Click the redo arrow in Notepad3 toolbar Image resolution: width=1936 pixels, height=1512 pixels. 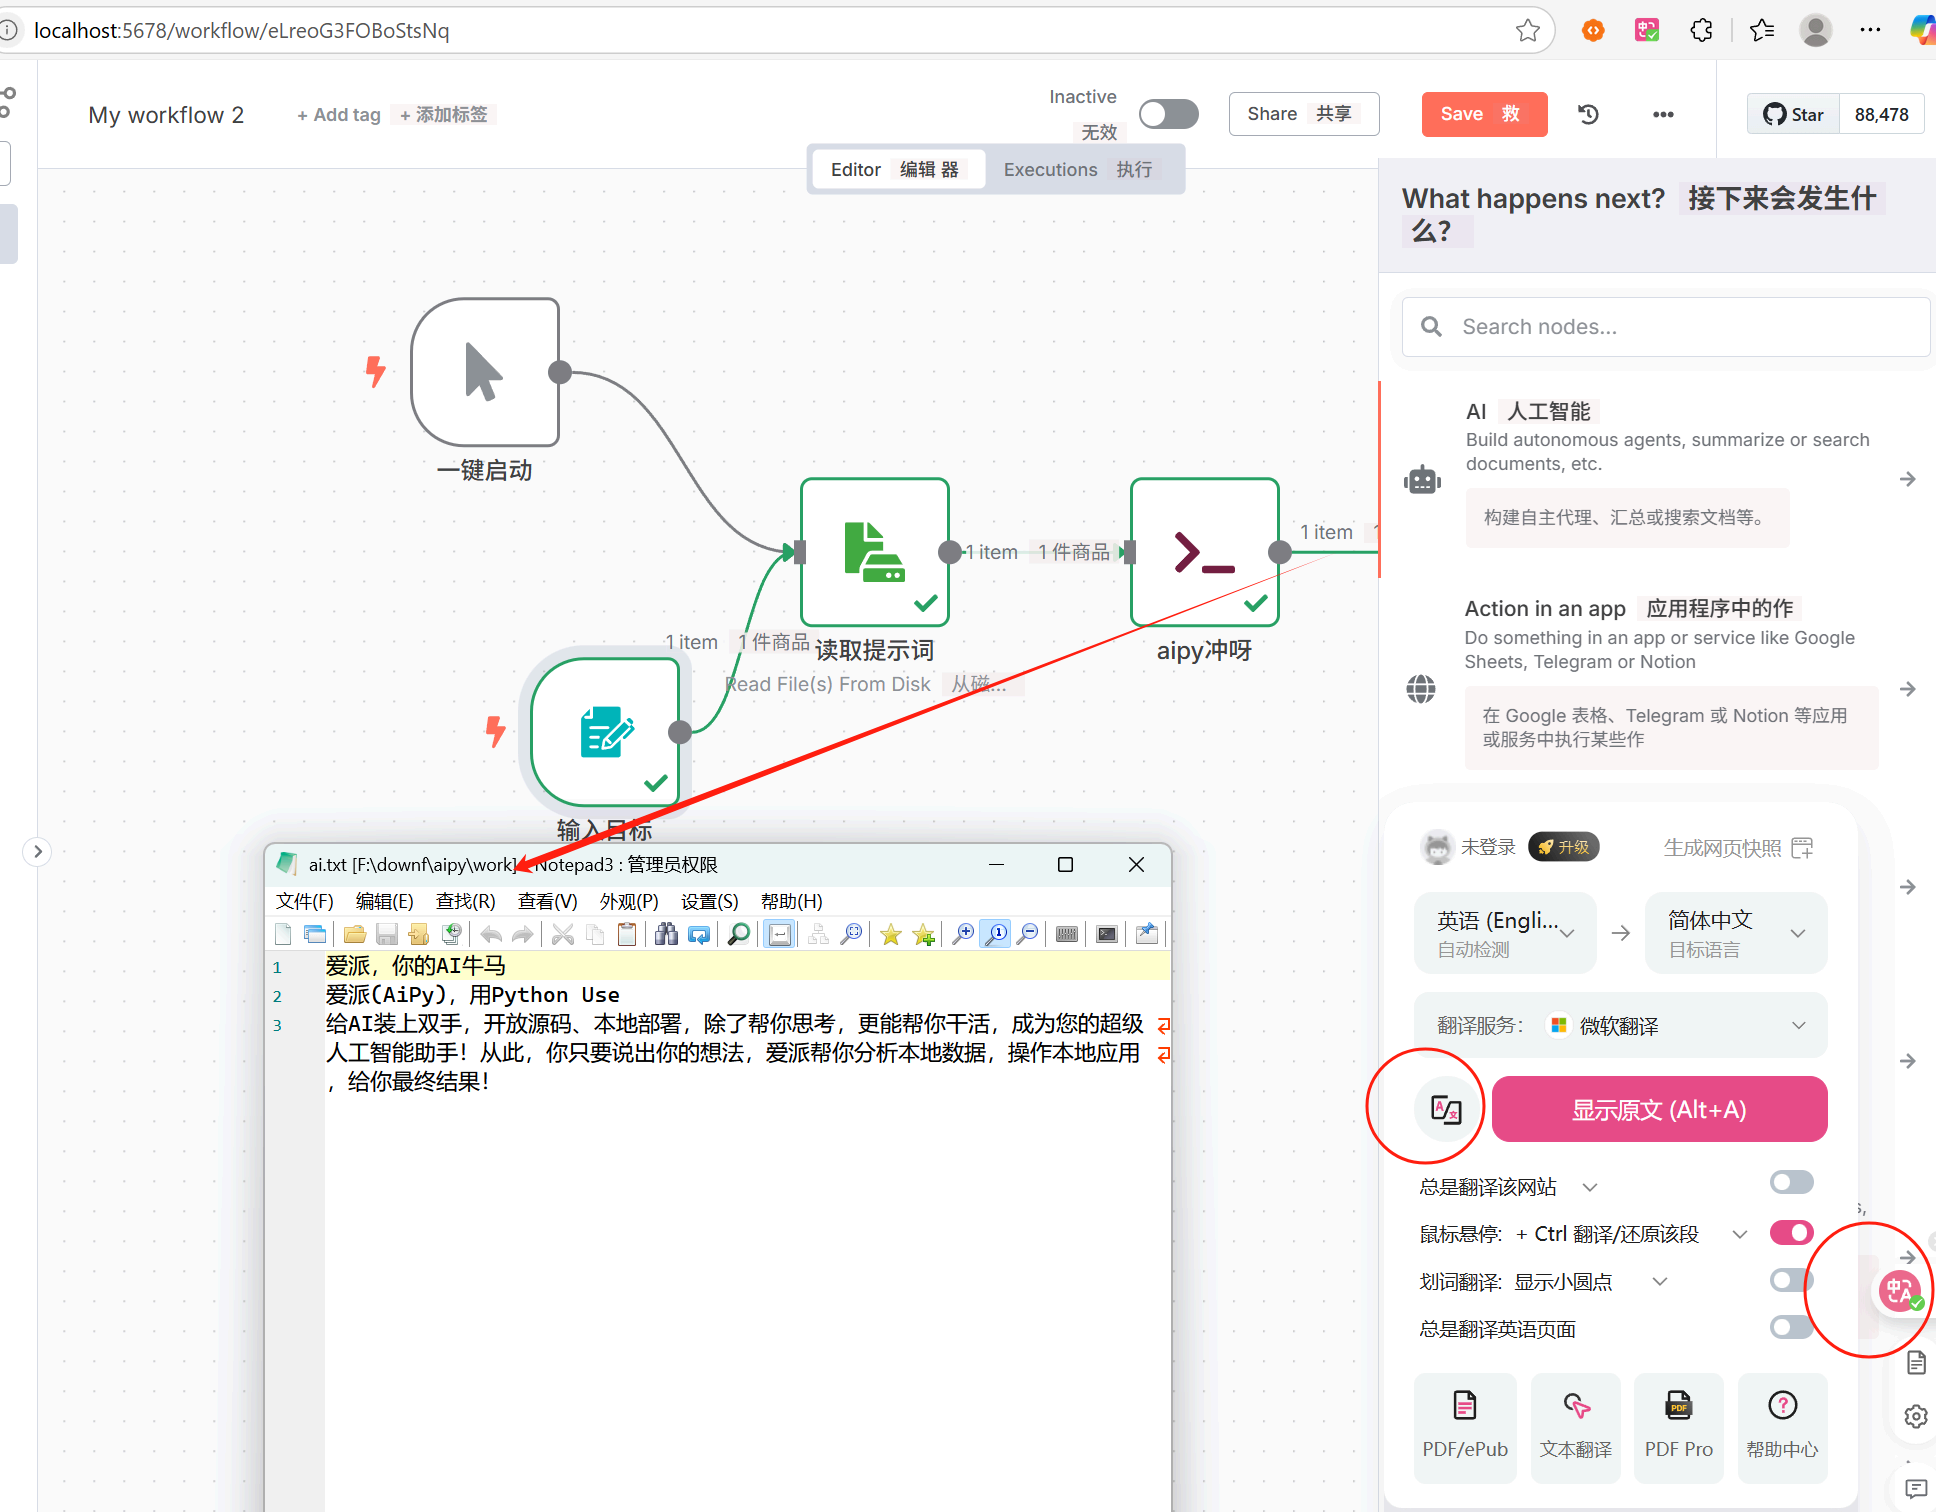coord(523,934)
